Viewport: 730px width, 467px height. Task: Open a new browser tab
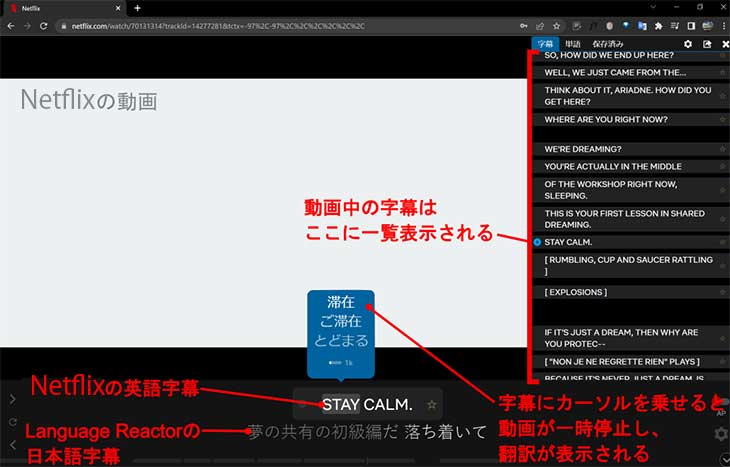point(137,8)
